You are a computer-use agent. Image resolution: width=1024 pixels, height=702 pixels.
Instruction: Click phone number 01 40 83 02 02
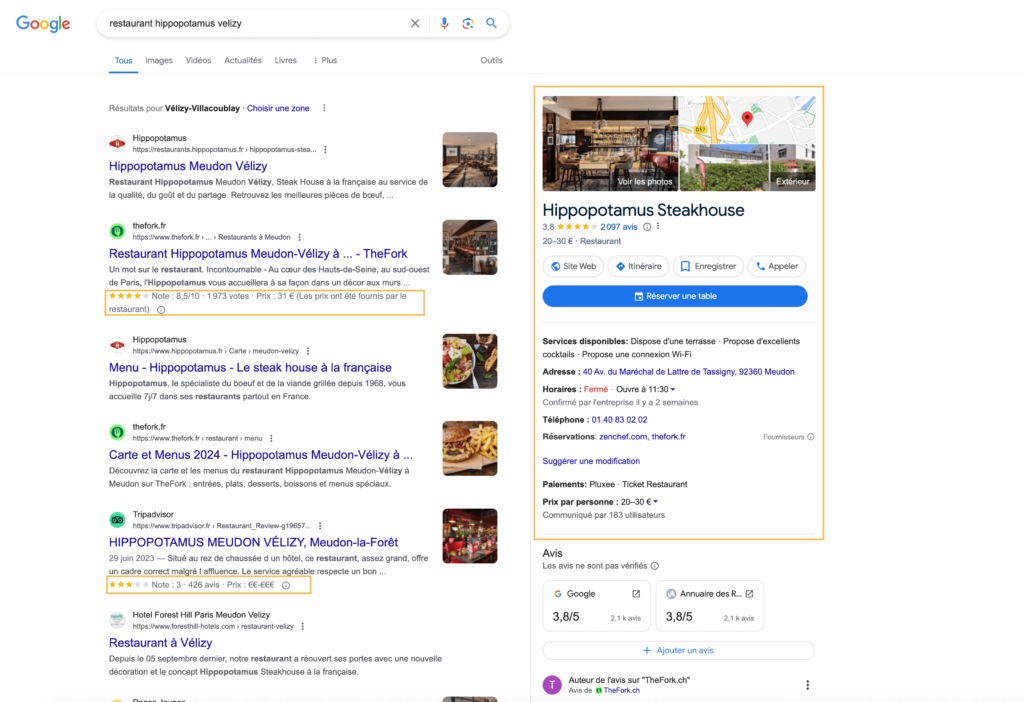[x=619, y=420]
